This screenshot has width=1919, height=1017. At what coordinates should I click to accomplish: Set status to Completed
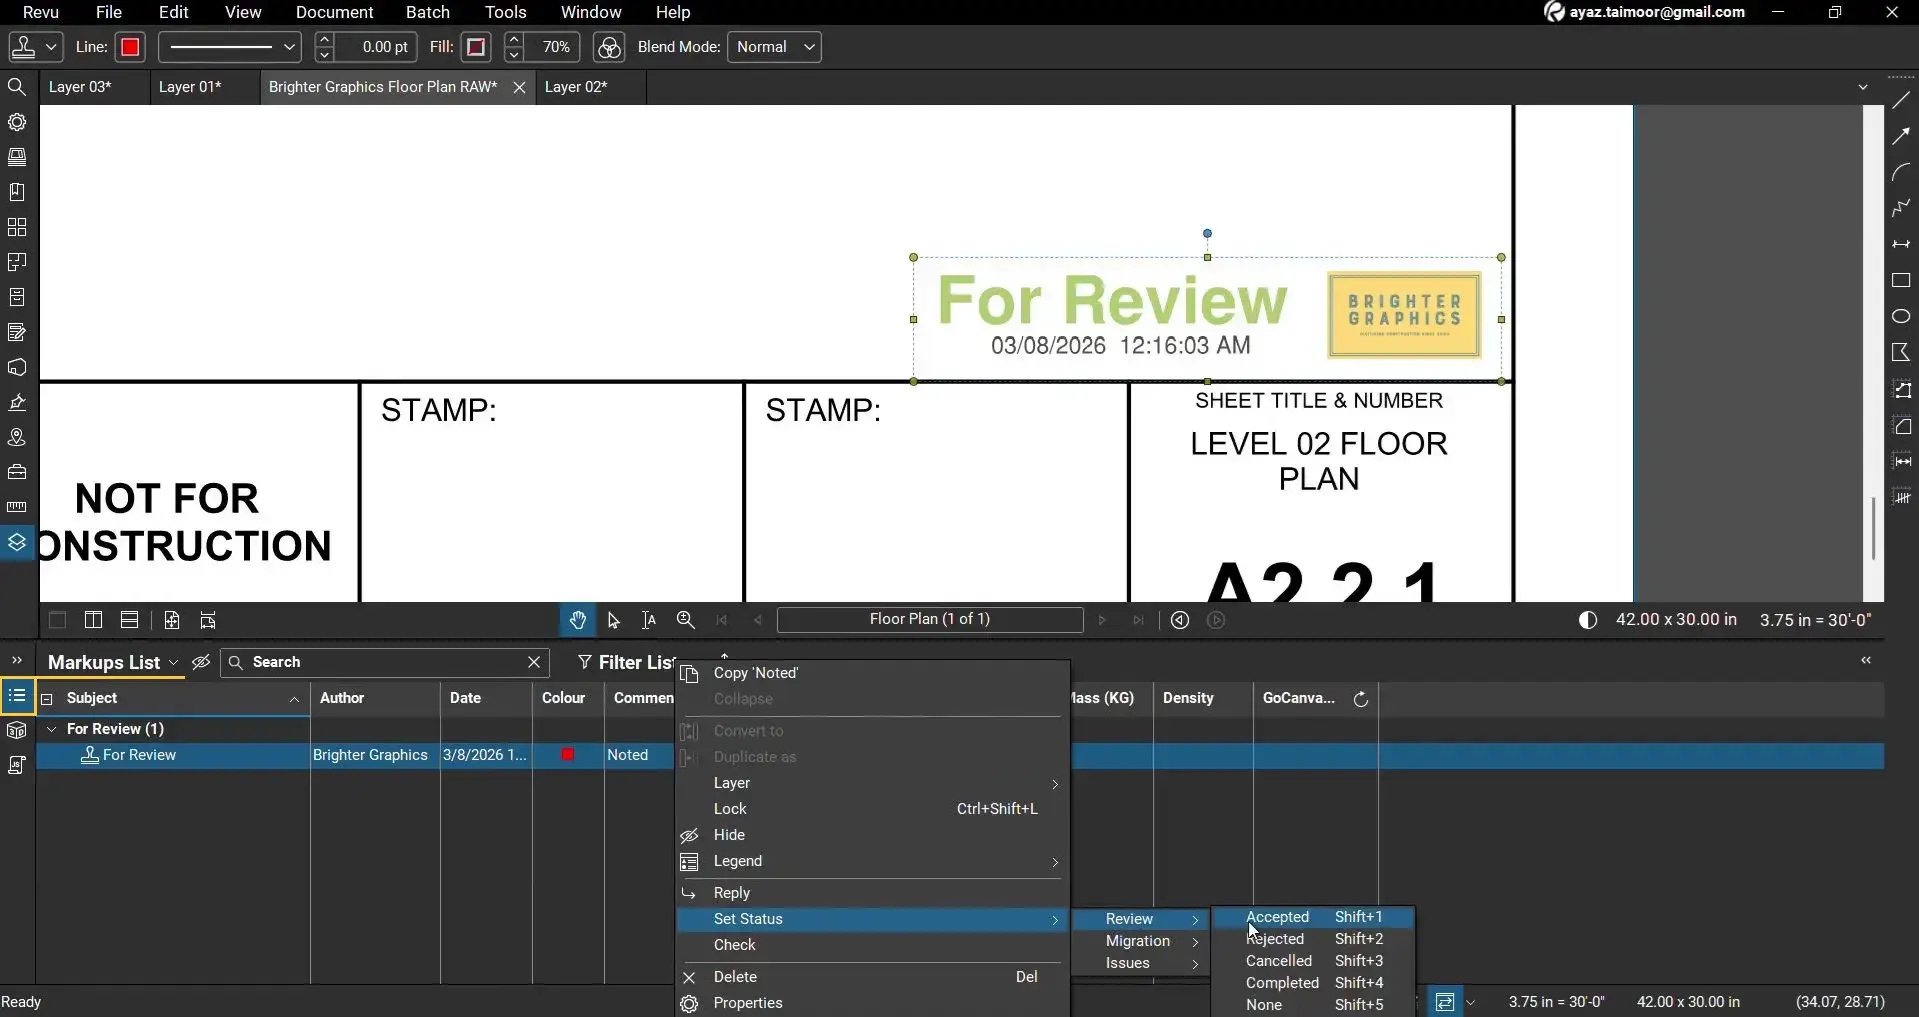click(x=1313, y=983)
